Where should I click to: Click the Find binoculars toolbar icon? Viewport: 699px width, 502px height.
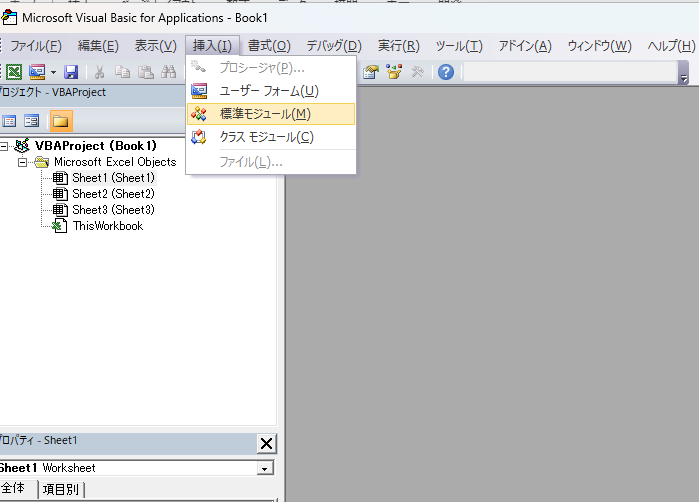coord(169,72)
